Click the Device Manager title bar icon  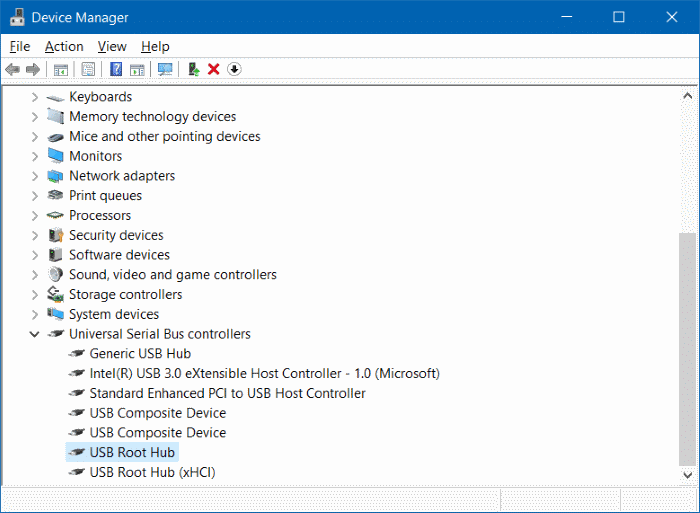click(17, 17)
